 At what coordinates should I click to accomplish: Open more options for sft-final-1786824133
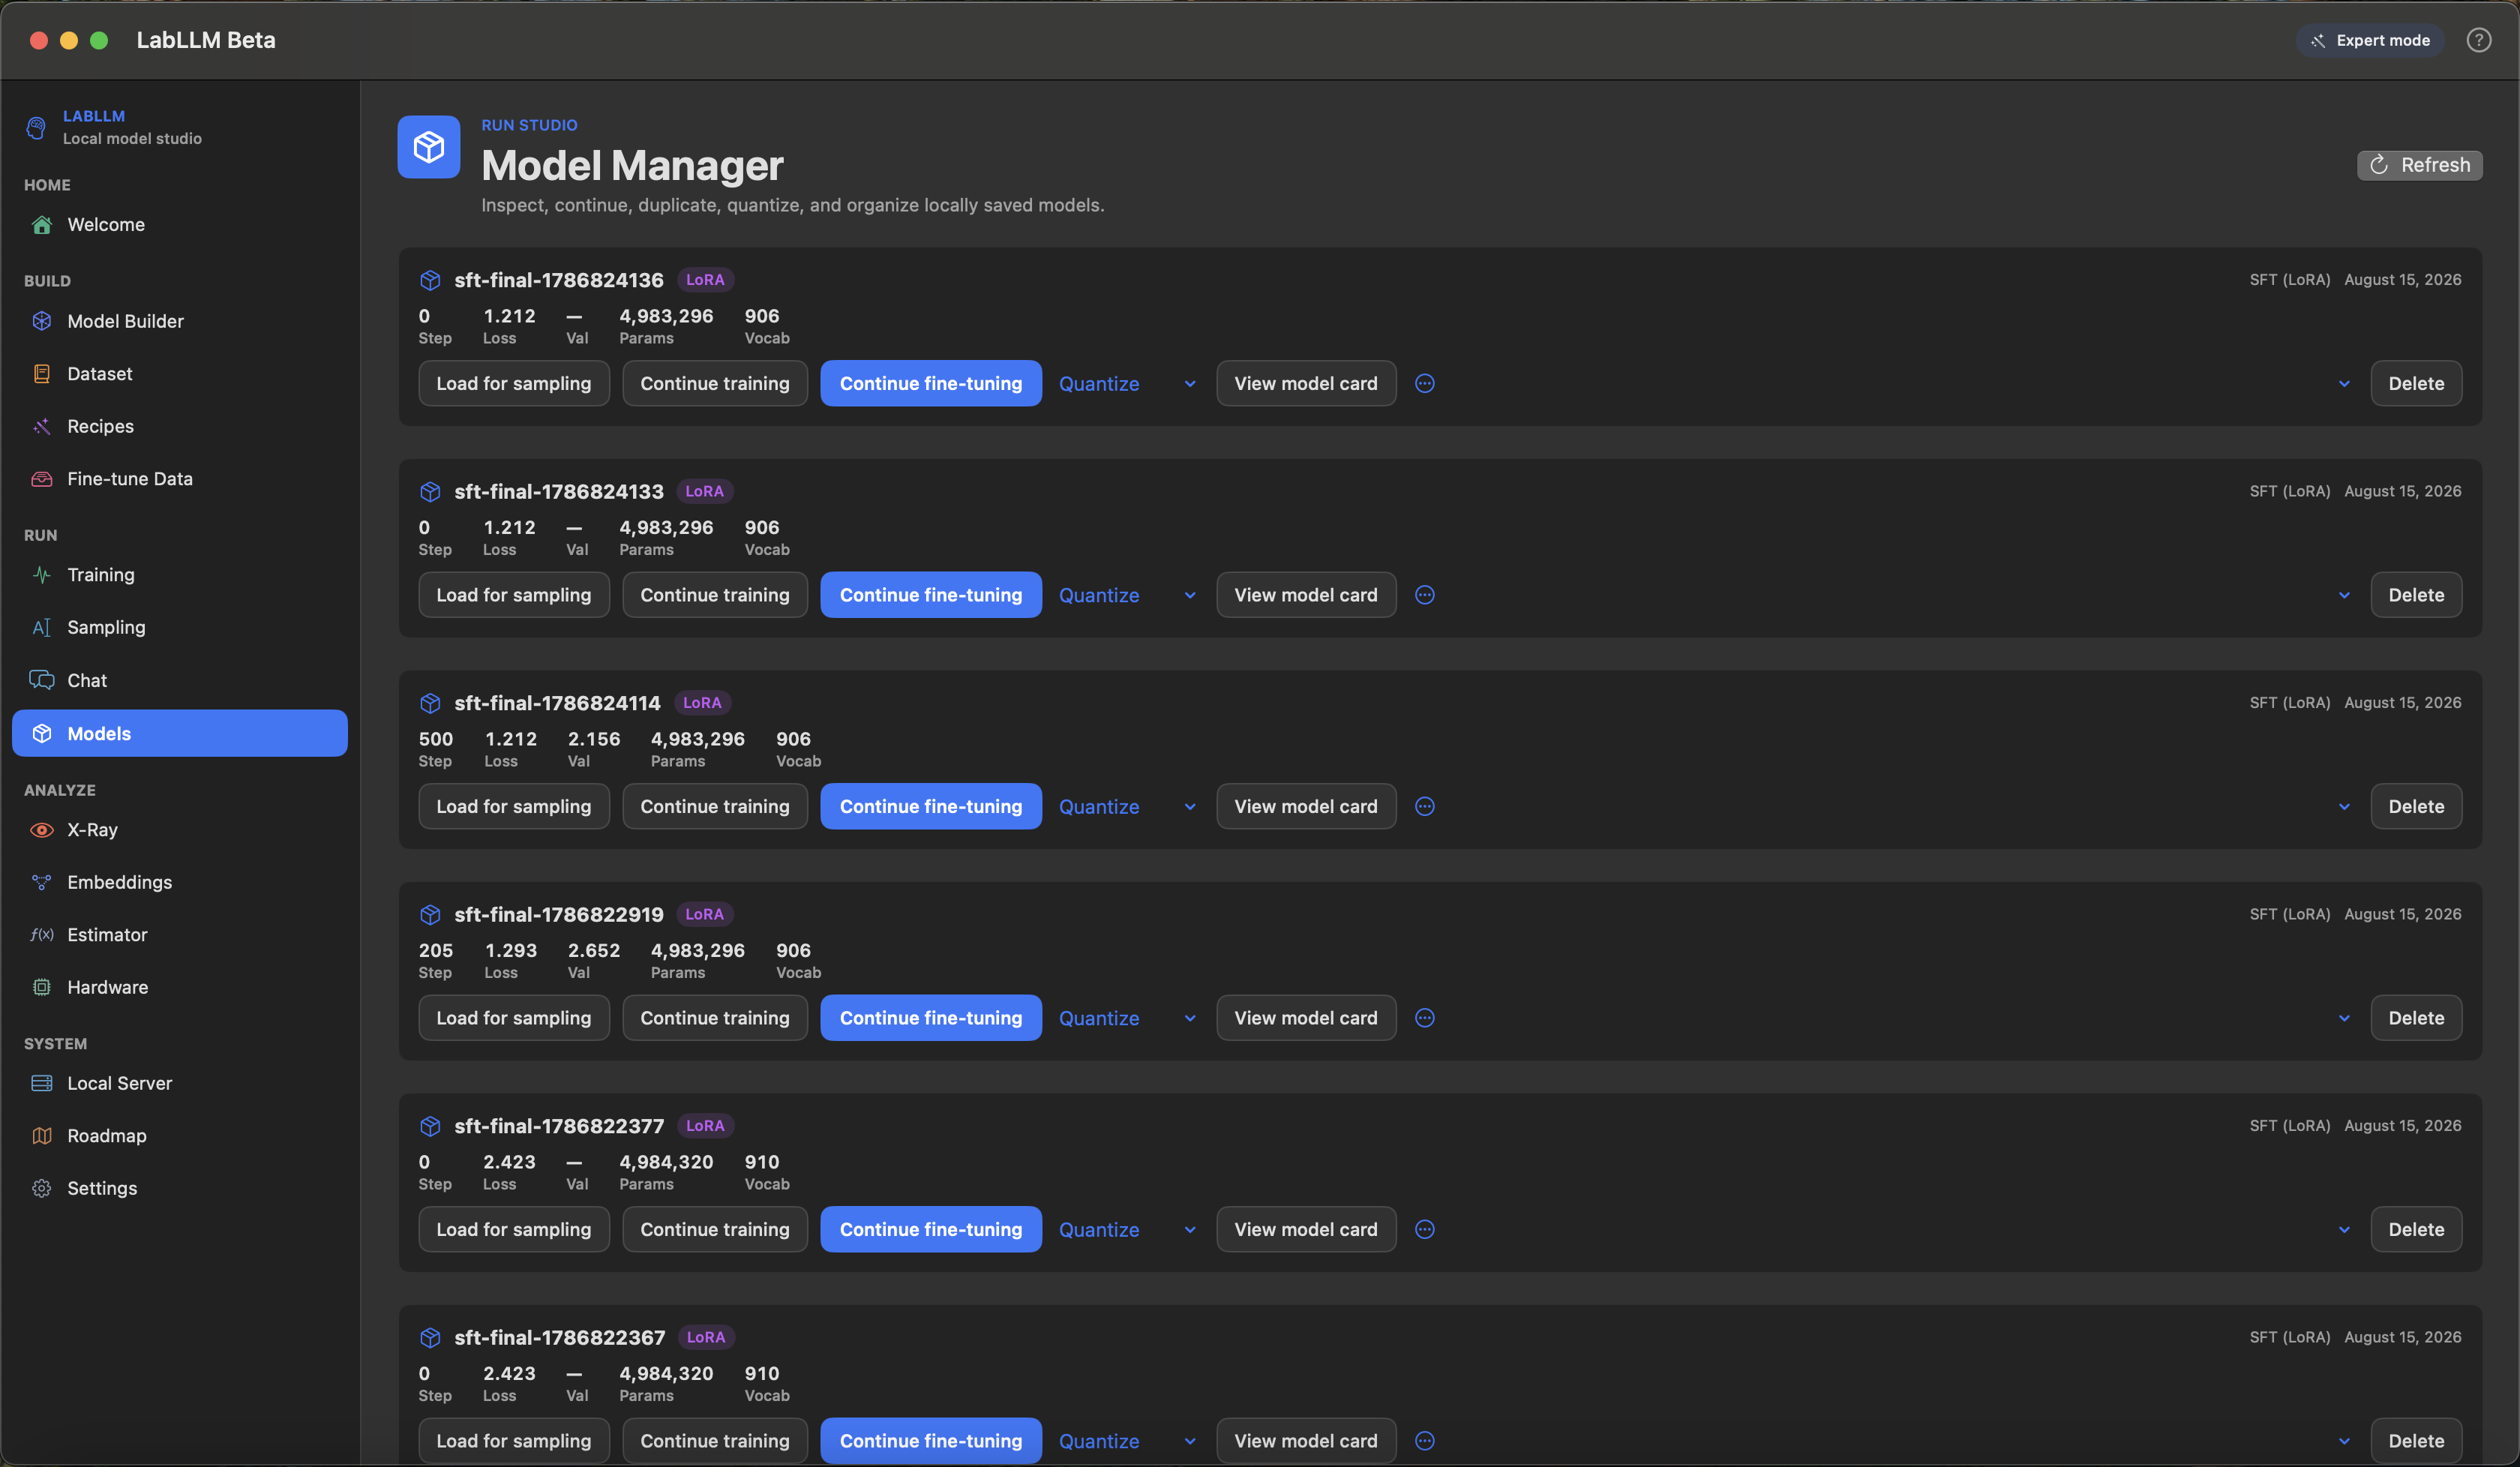1425,595
